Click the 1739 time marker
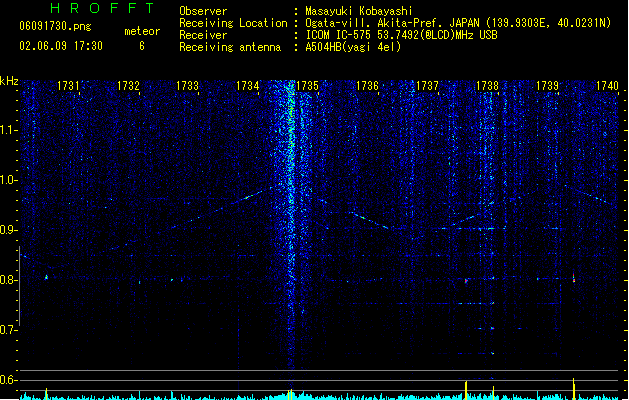Screen dimensions: 629x400 click(547, 86)
